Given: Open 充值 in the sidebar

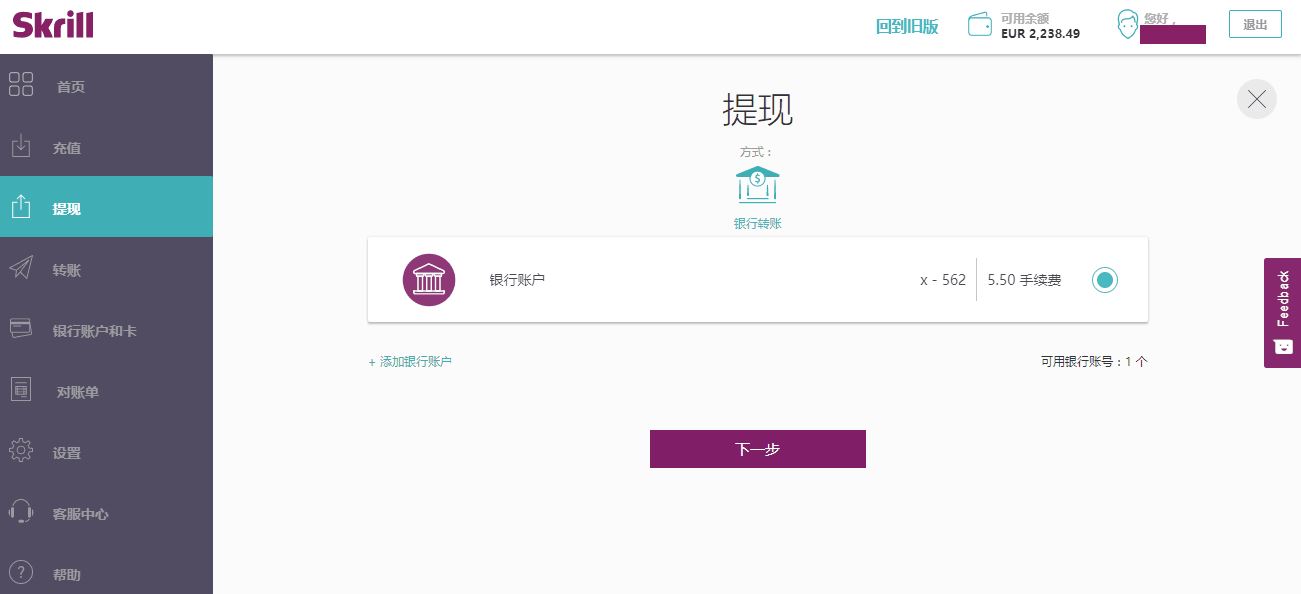Looking at the screenshot, I should (x=106, y=148).
